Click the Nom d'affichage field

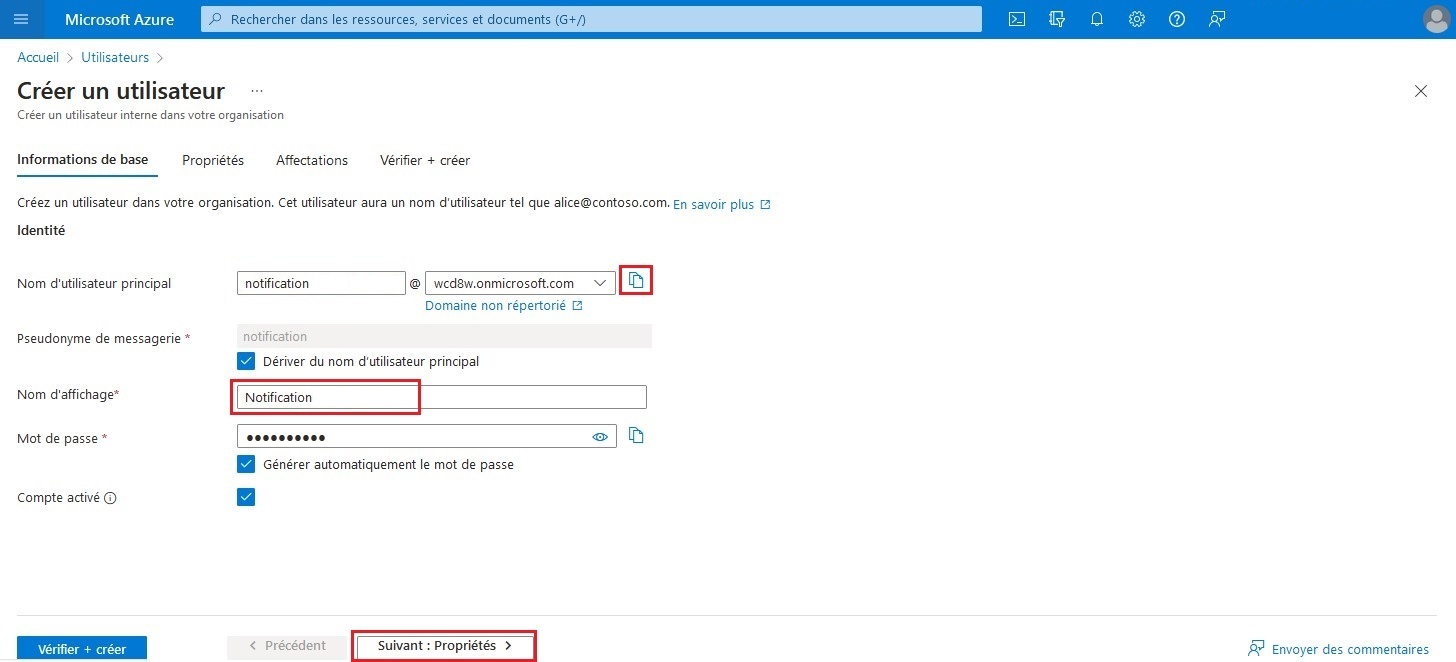pyautogui.click(x=442, y=397)
